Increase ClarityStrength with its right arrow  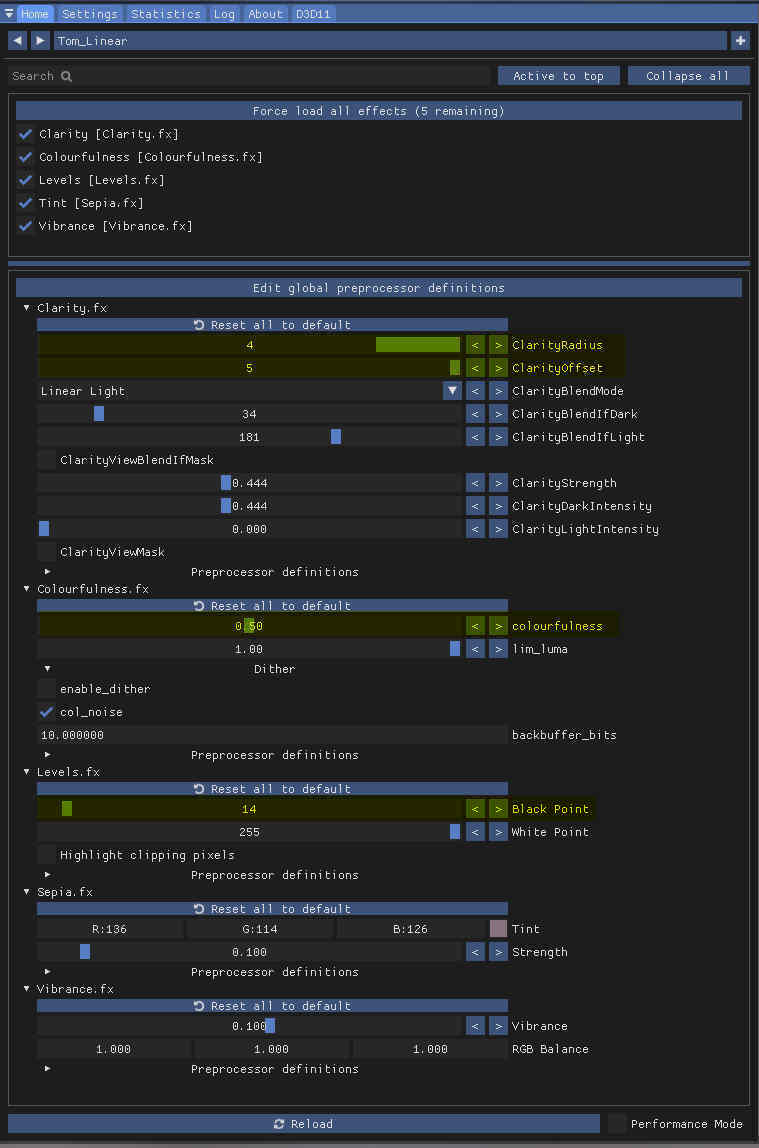[498, 483]
